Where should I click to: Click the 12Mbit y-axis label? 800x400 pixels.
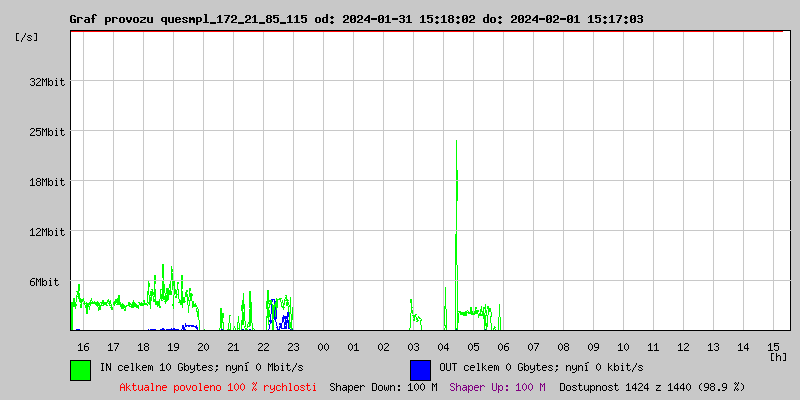point(47,232)
